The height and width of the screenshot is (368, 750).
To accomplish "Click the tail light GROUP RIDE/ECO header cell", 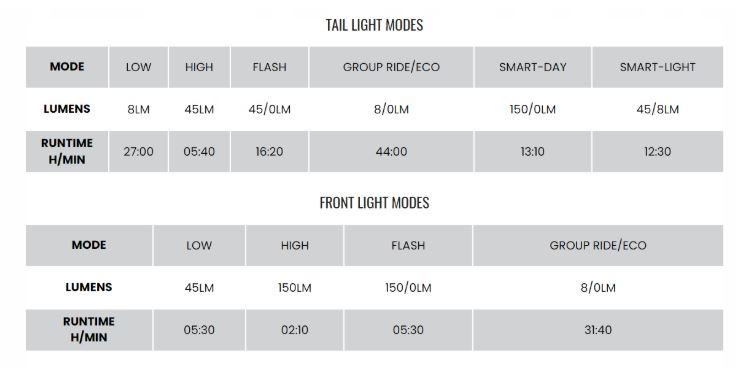I will [391, 67].
